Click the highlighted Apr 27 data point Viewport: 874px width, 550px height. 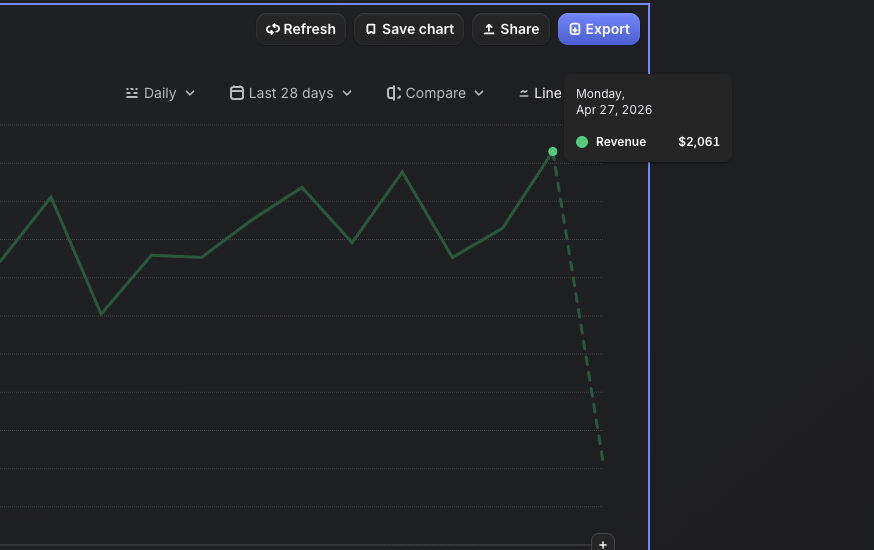coord(552,152)
